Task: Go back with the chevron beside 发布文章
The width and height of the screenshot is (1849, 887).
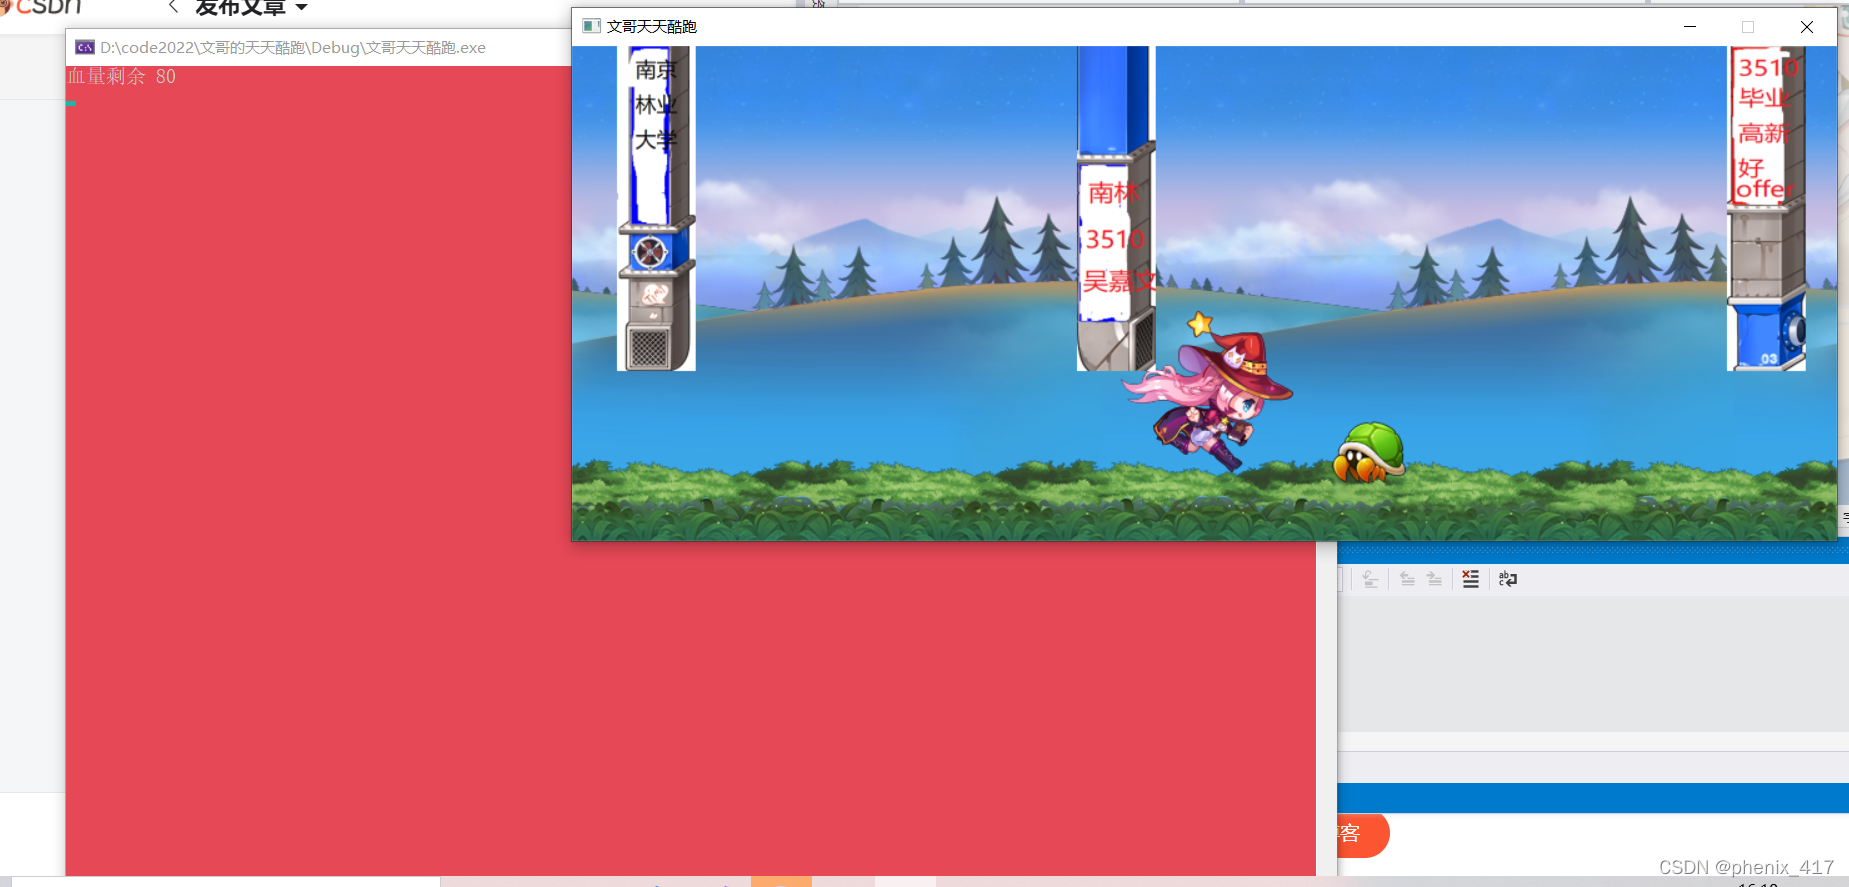Action: pos(173,7)
